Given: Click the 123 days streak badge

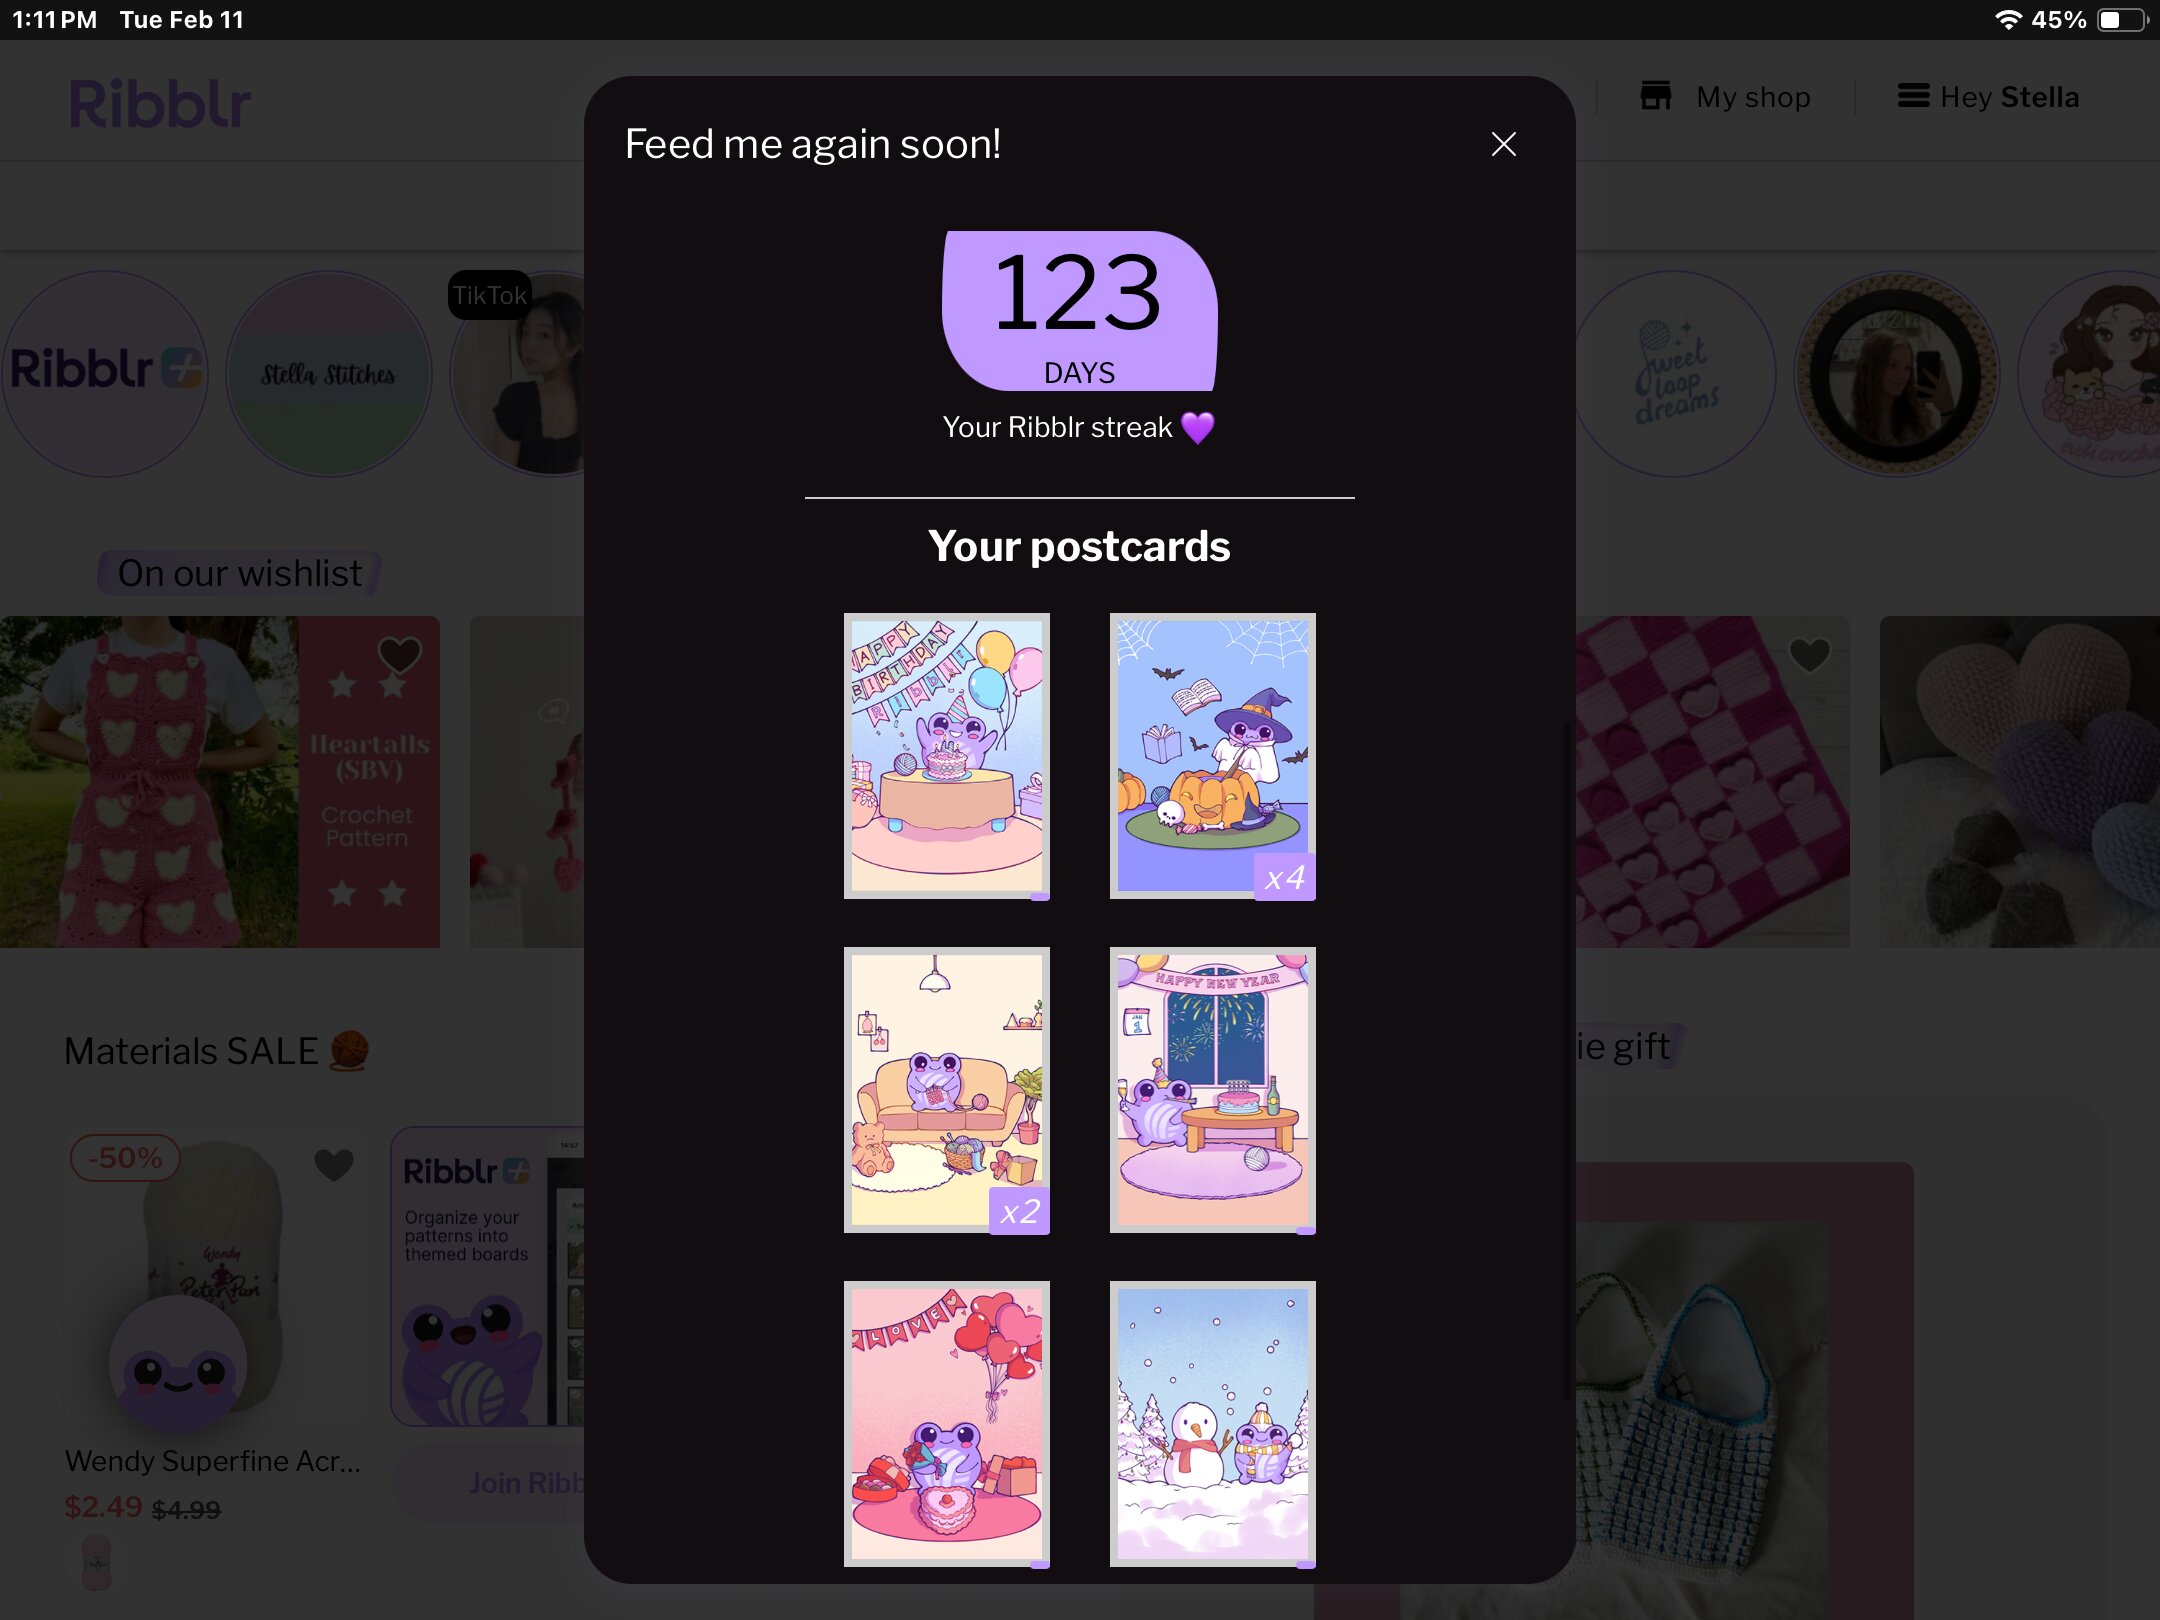Looking at the screenshot, I should (x=1079, y=311).
